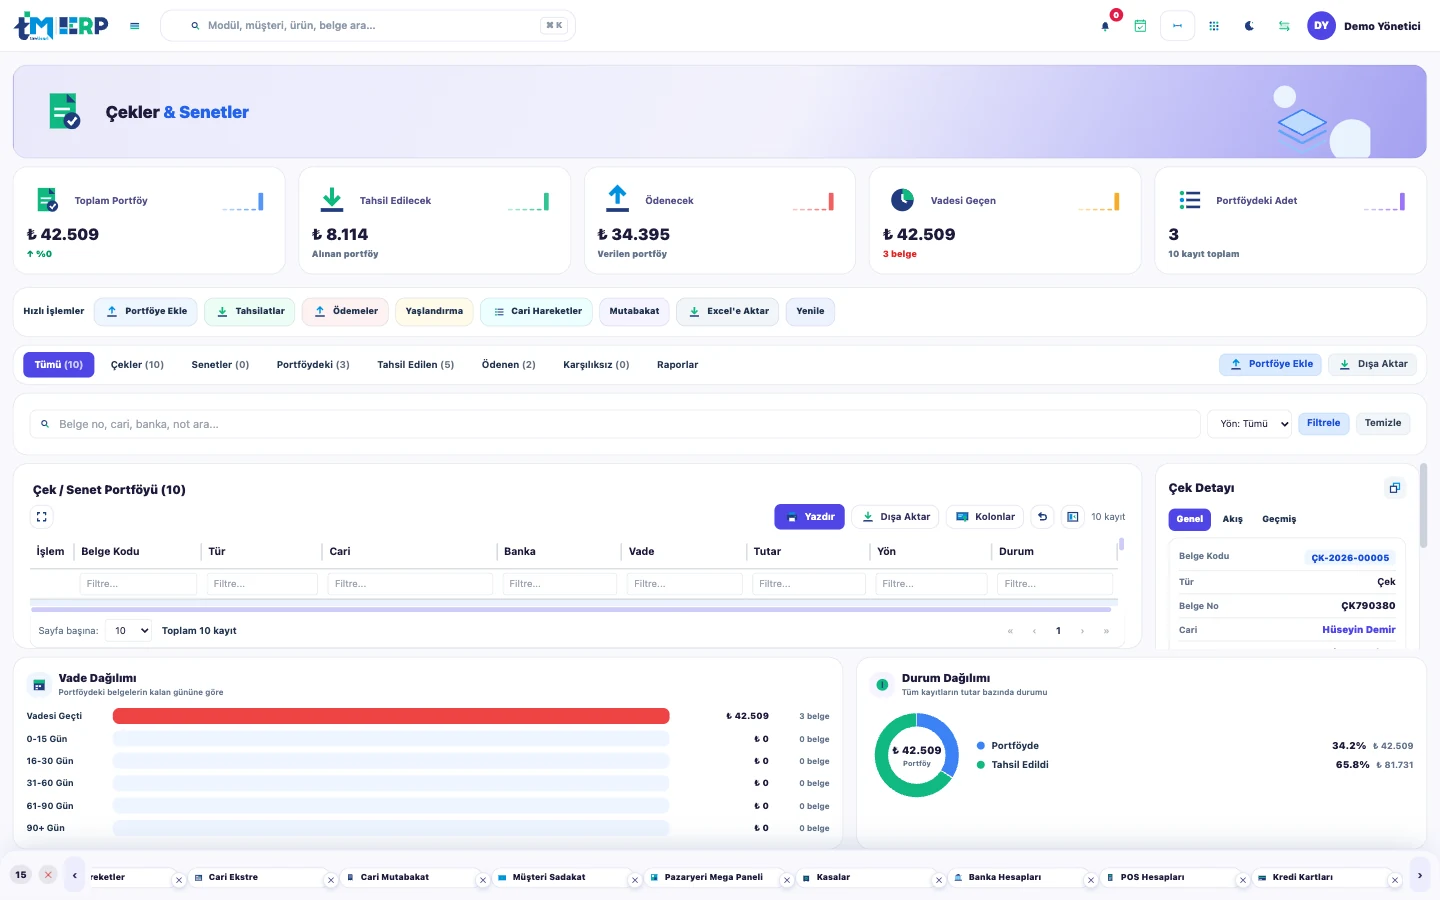Click Excel'e Aktar quick action
Screen dimensions: 1440x900
pyautogui.click(x=728, y=312)
